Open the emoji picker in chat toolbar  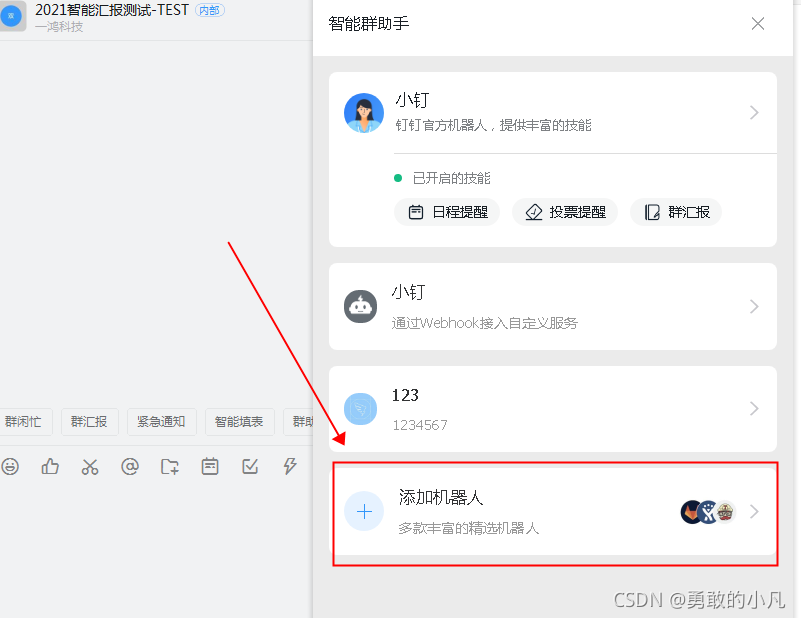pyautogui.click(x=10, y=466)
